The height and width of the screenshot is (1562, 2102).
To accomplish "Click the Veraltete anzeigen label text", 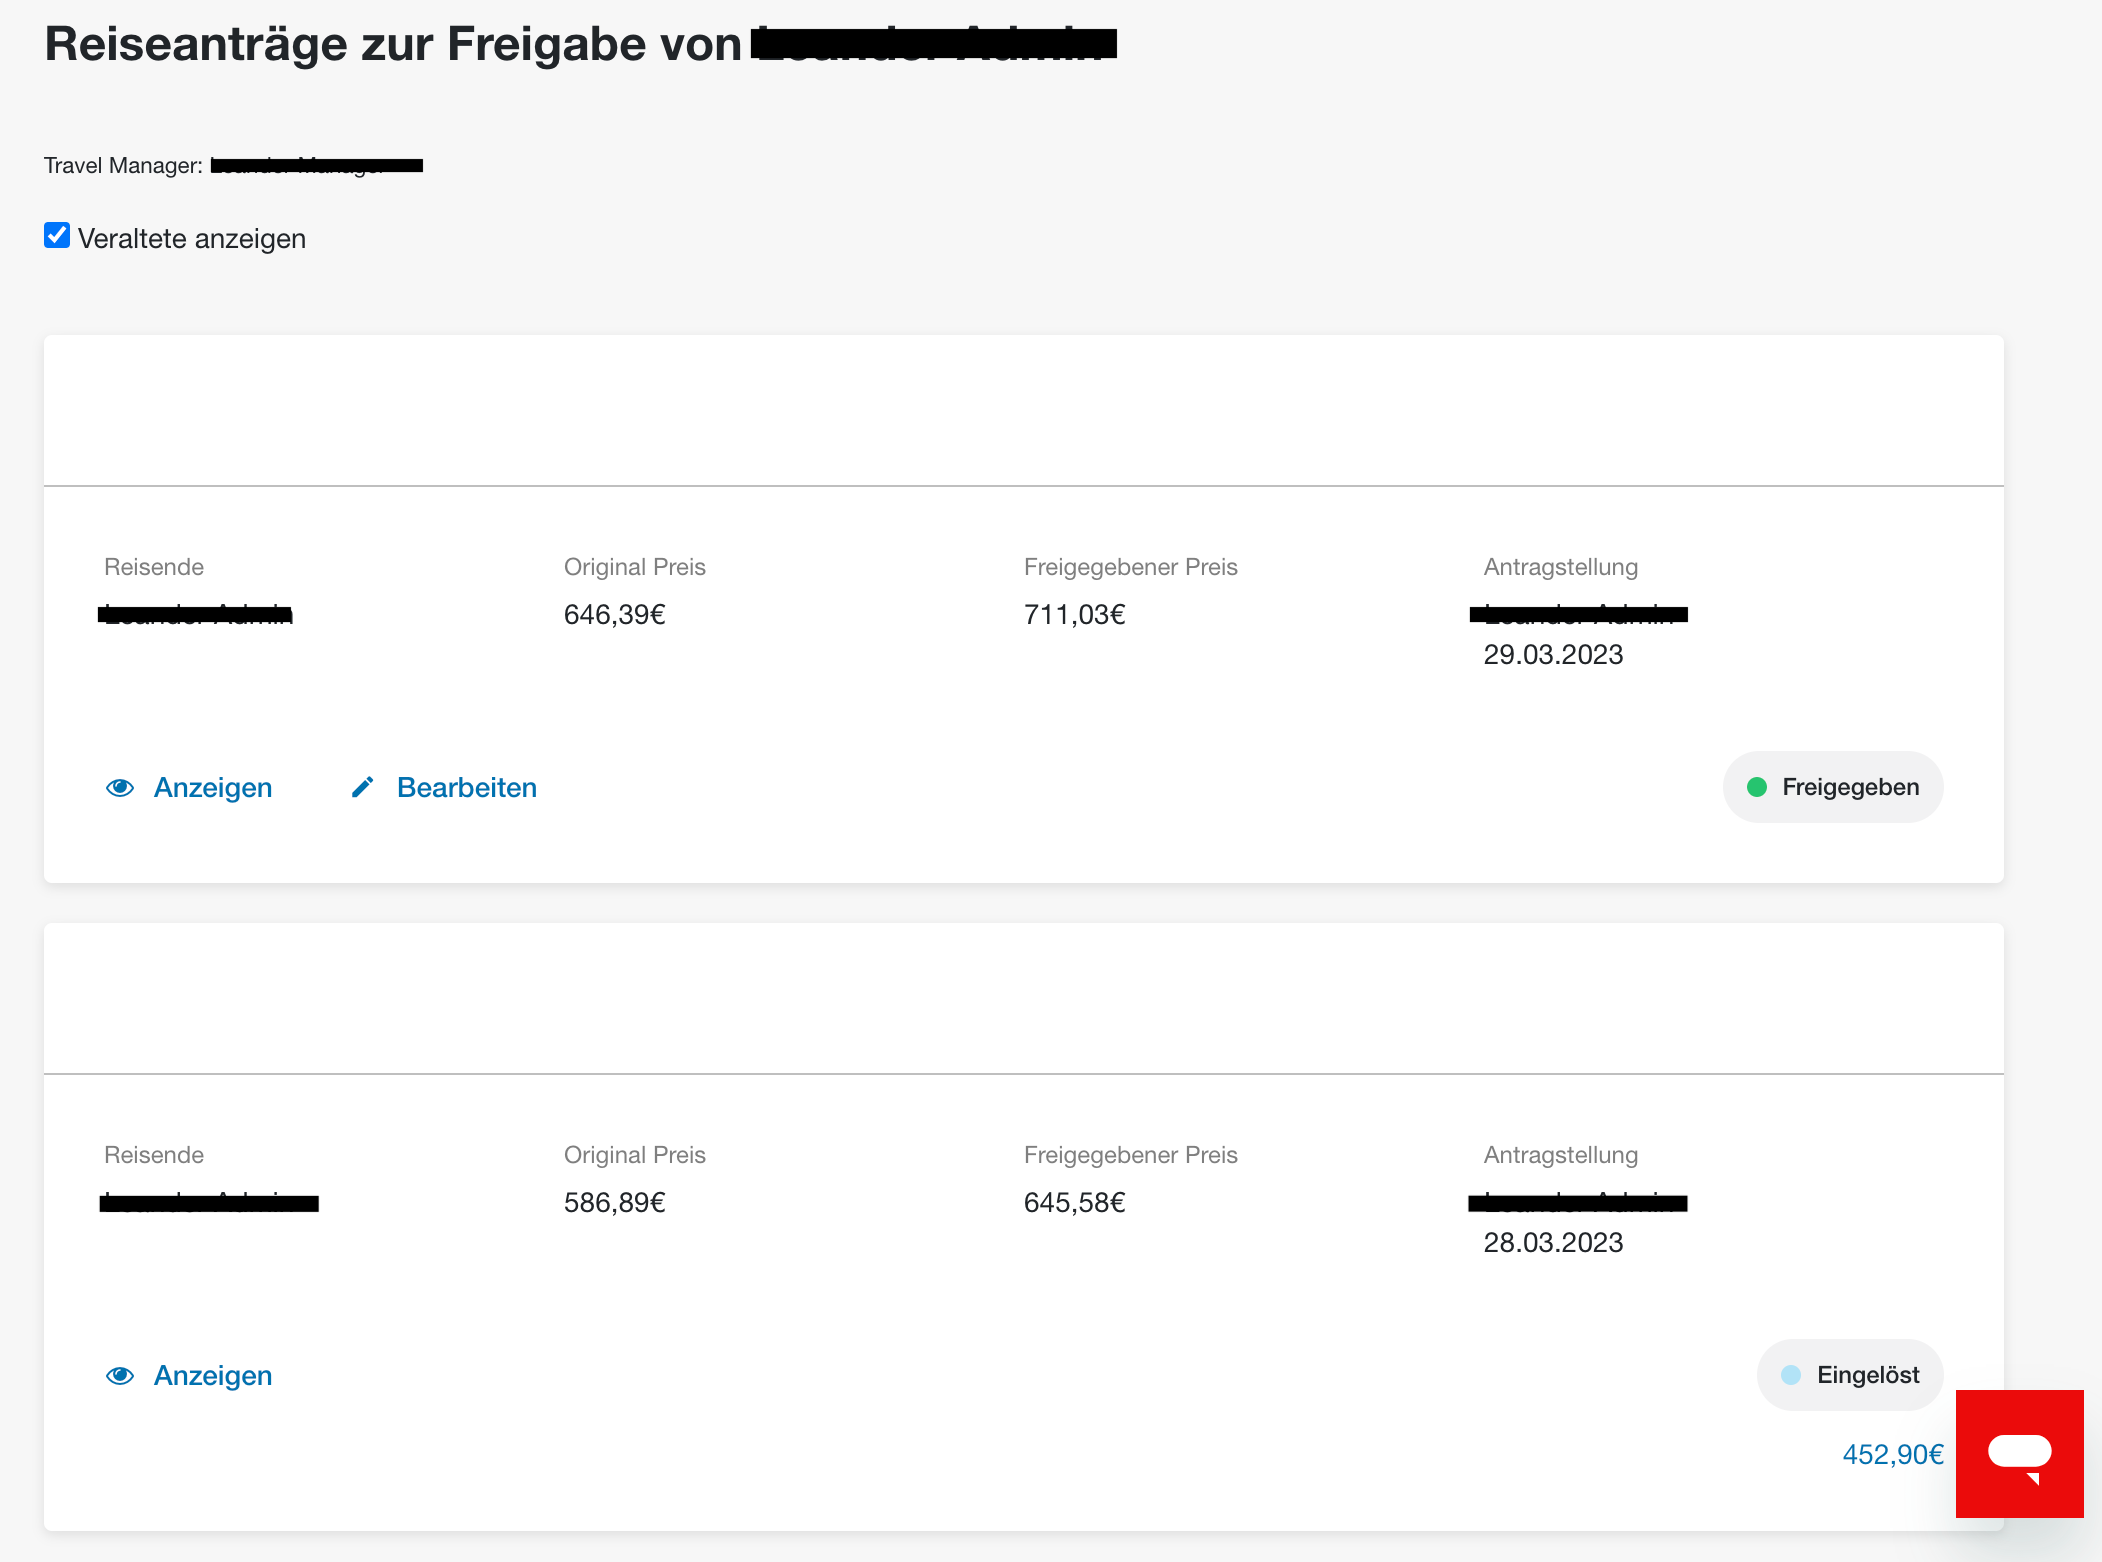I will [192, 239].
